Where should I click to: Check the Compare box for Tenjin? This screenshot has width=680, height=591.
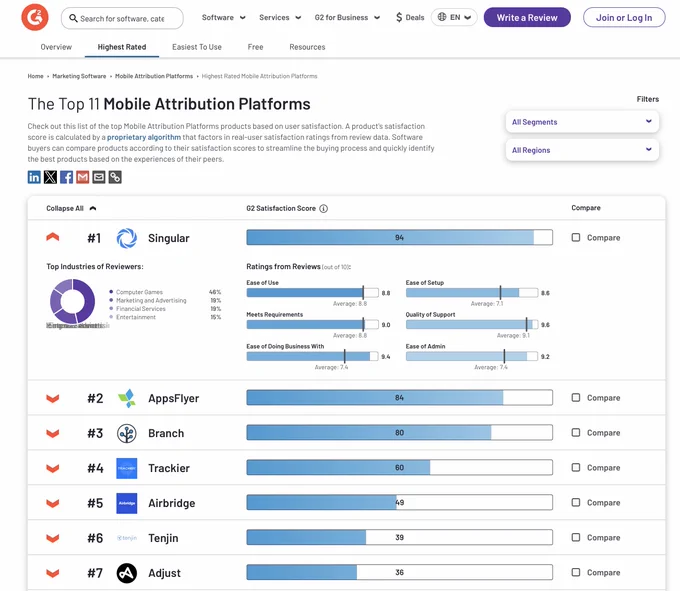pos(575,537)
